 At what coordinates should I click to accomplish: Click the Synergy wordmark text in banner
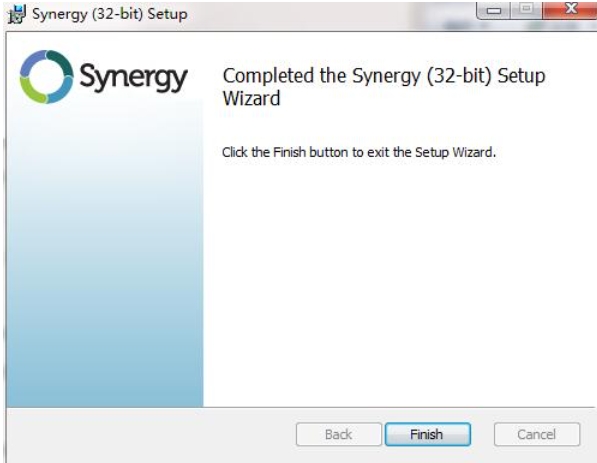[x=133, y=78]
